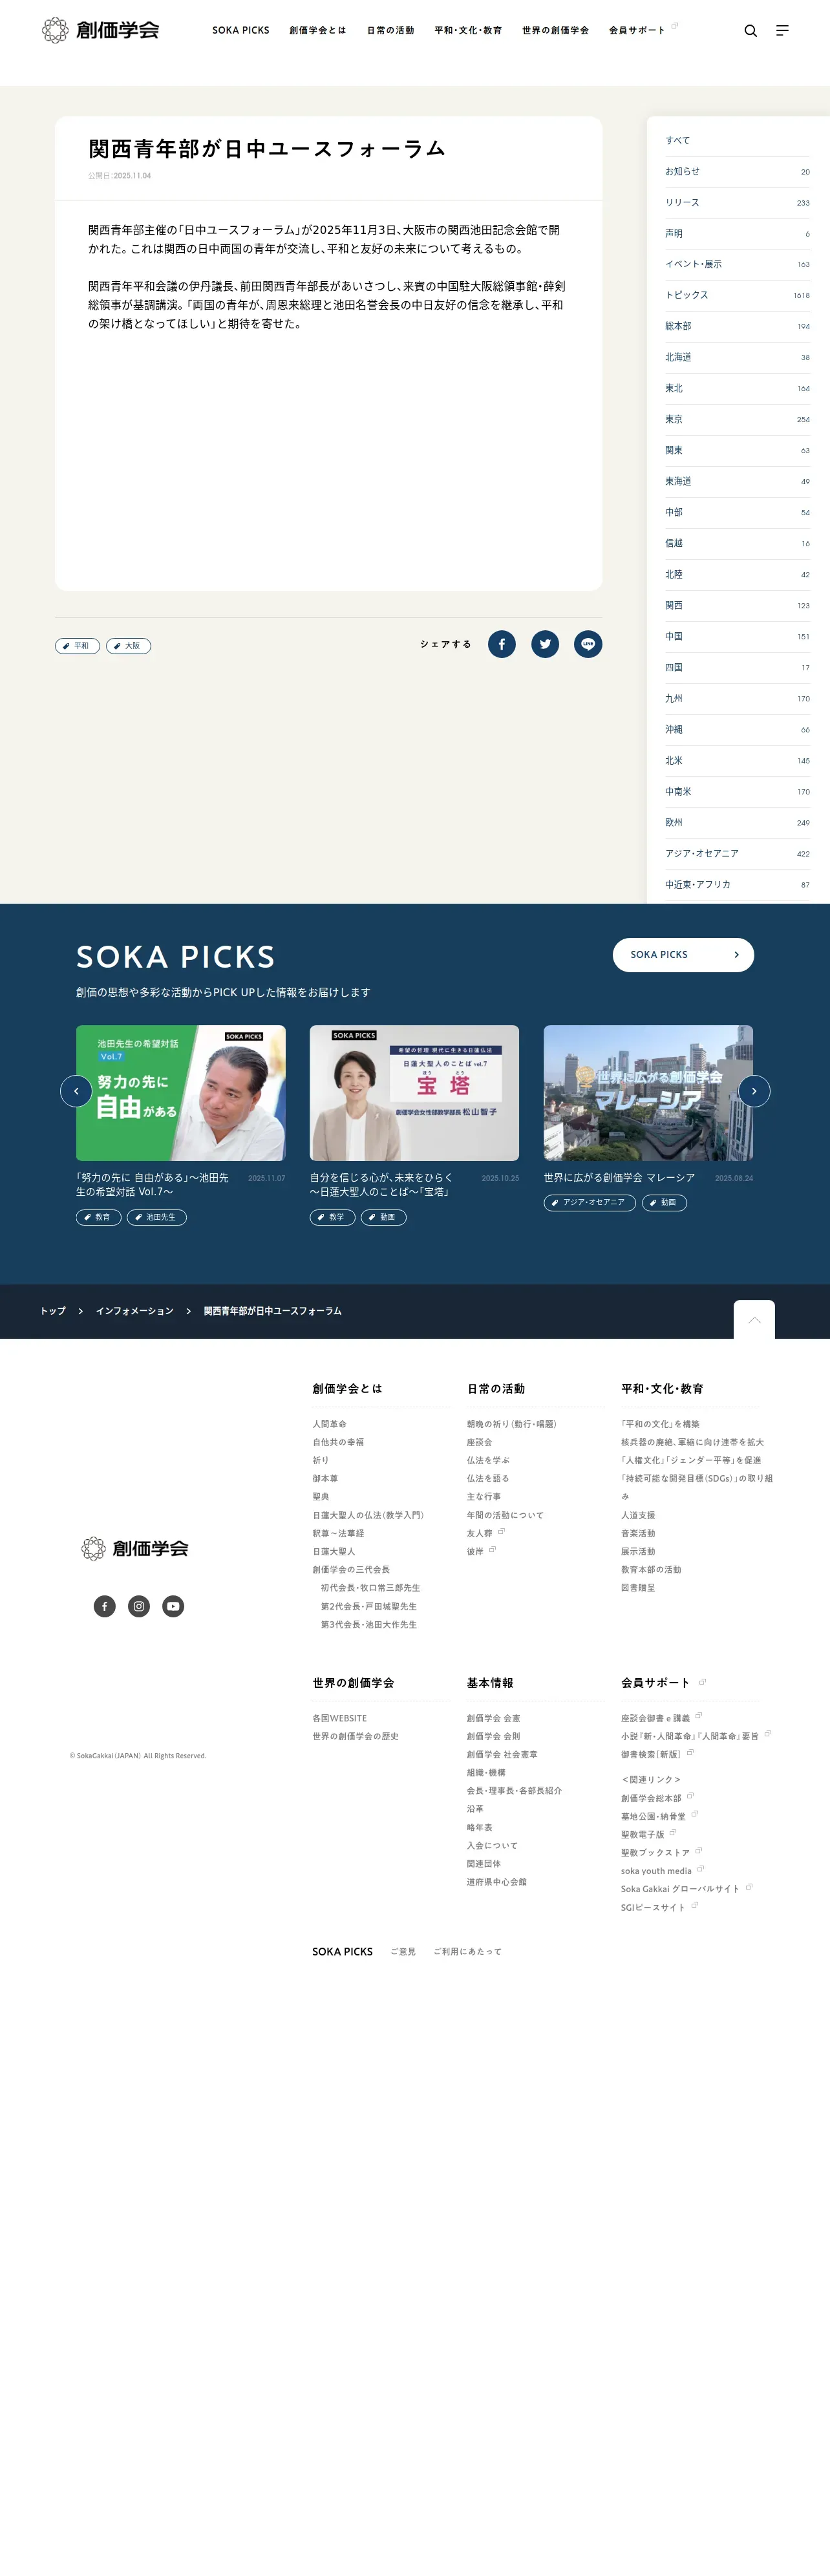Share article via LINE icon

click(x=588, y=644)
